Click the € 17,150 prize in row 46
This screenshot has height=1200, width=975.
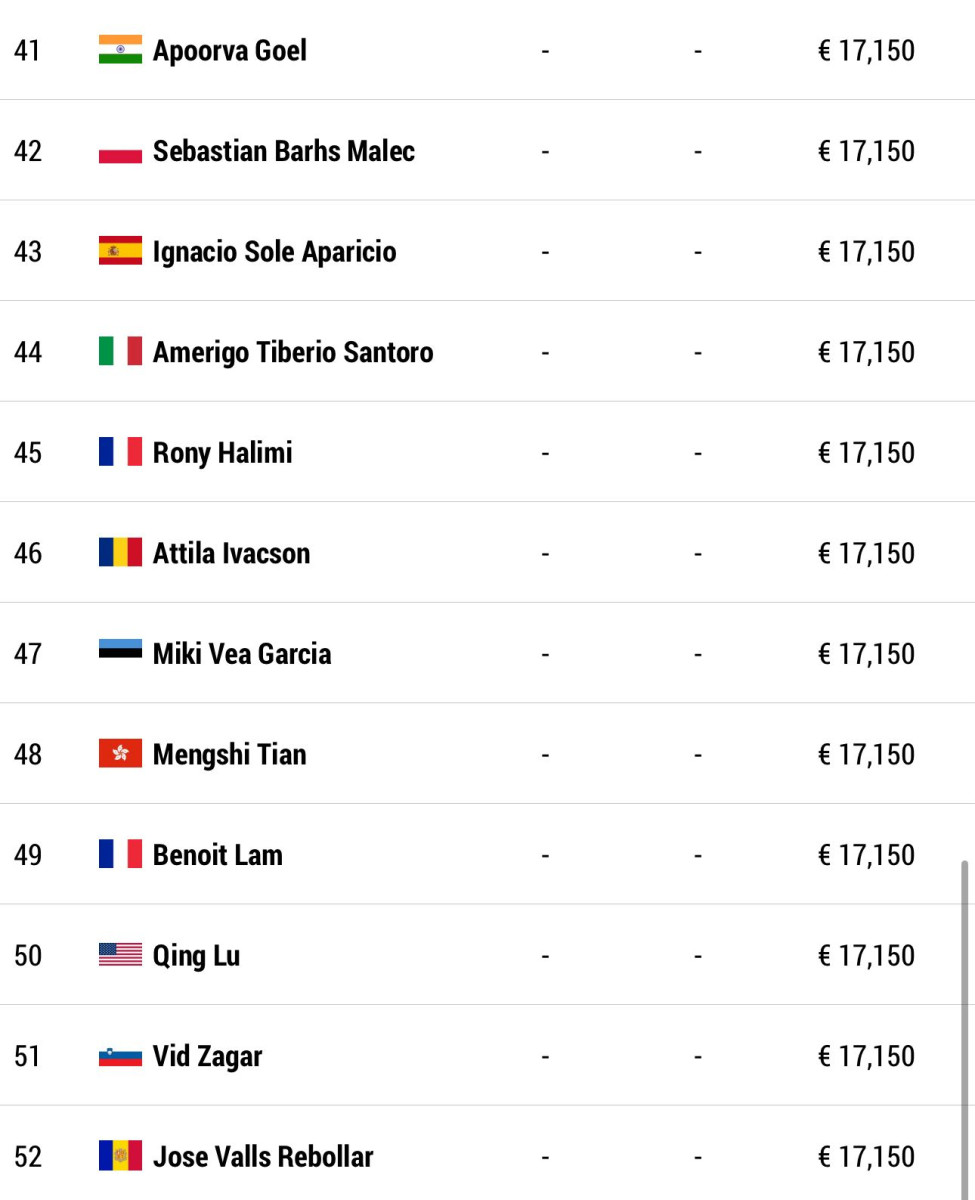pyautogui.click(x=866, y=553)
